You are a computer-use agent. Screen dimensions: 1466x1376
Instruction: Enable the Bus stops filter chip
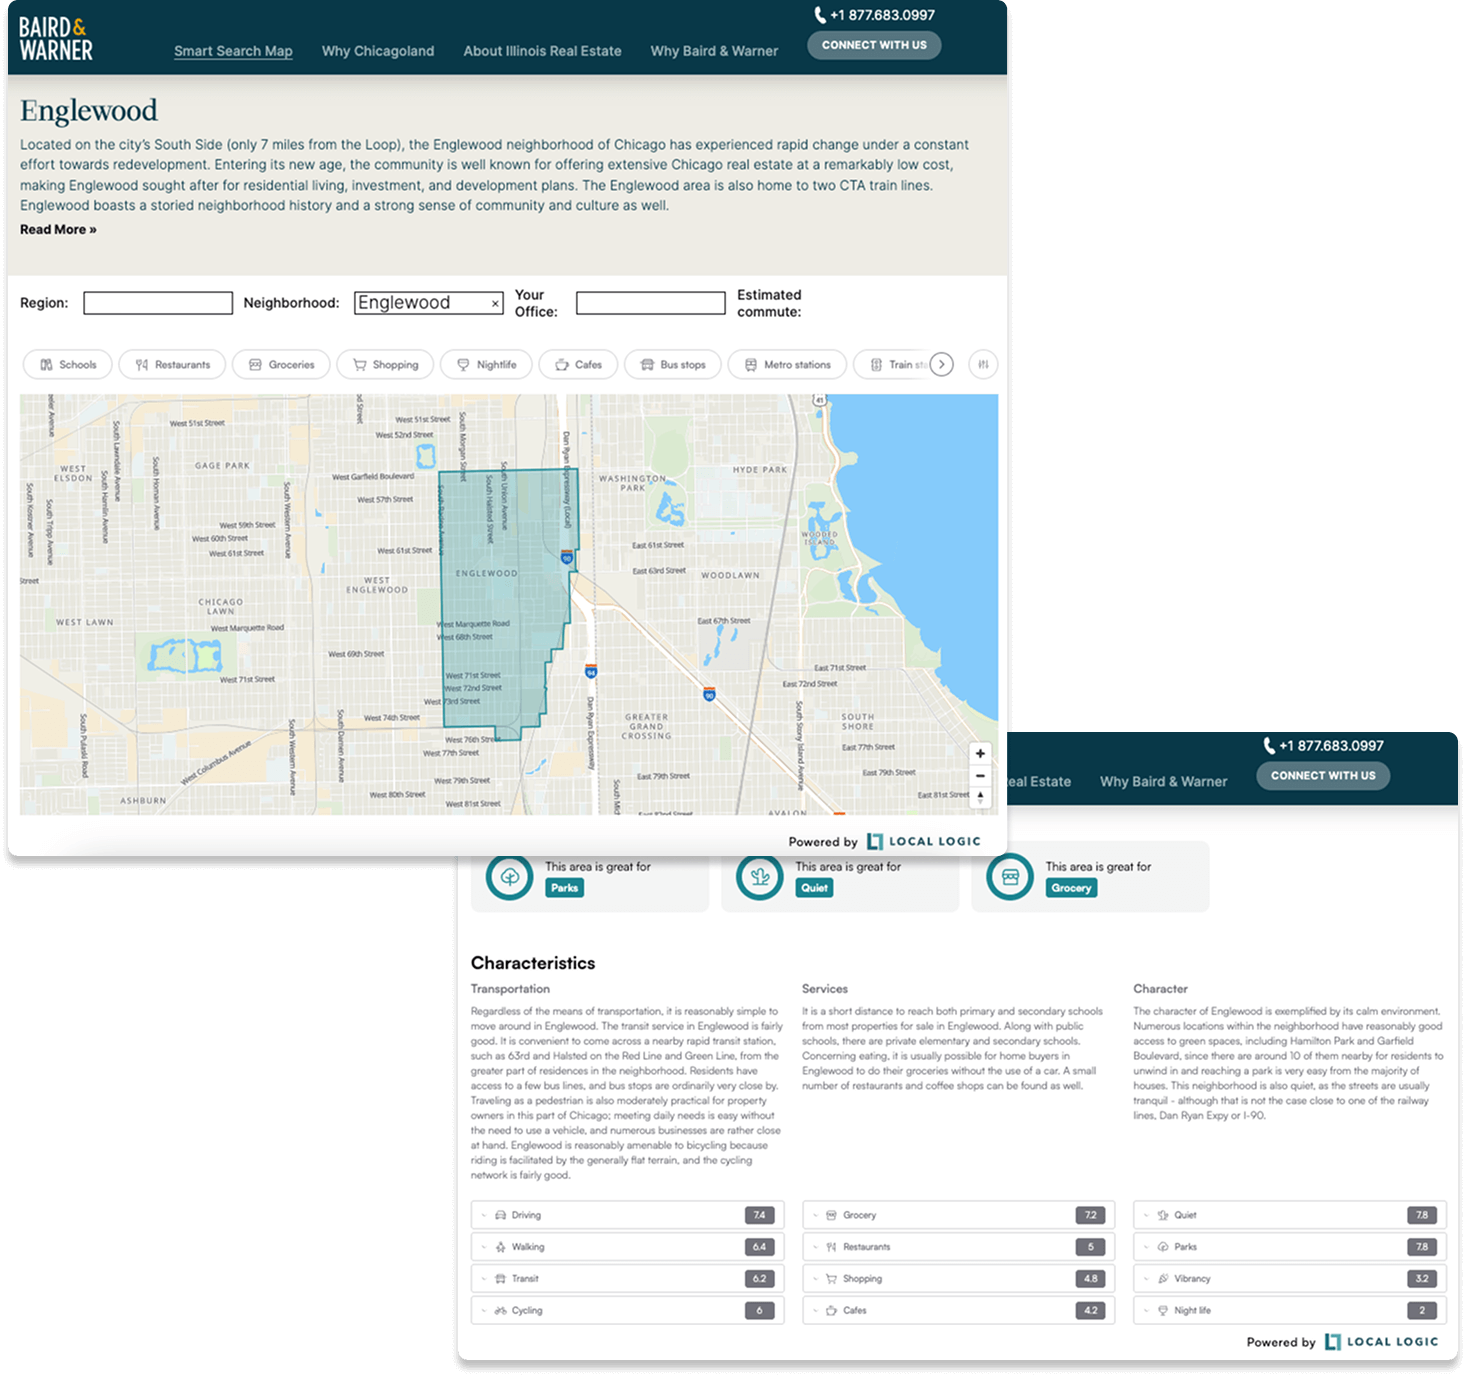tap(673, 365)
